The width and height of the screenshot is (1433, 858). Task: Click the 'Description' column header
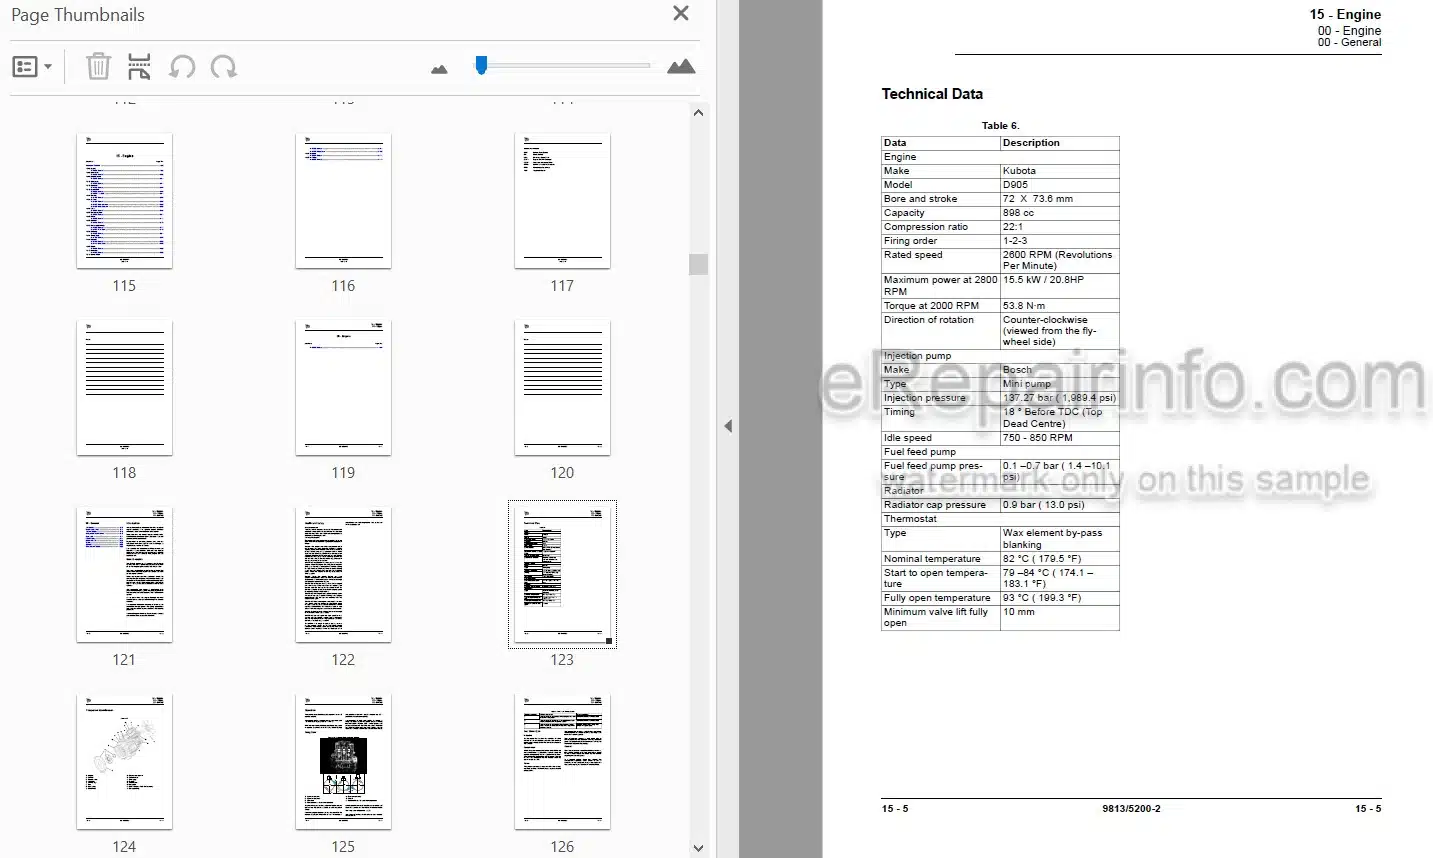[x=1031, y=143]
